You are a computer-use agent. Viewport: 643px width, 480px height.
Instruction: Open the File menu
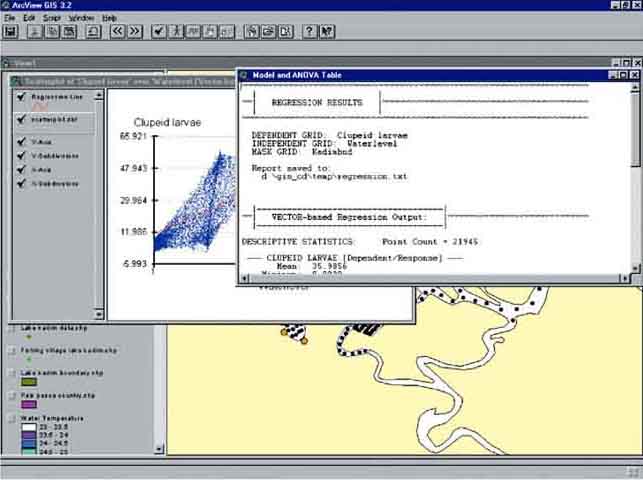point(10,18)
